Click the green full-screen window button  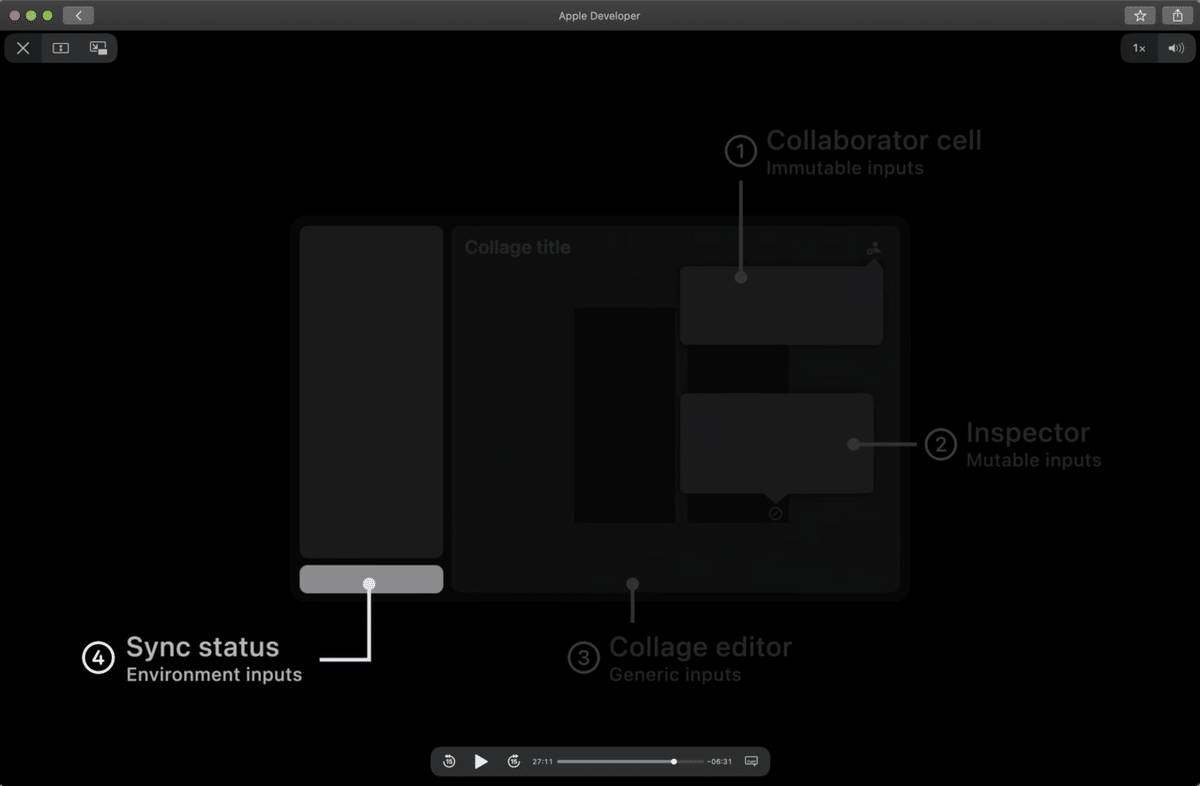[47, 15]
